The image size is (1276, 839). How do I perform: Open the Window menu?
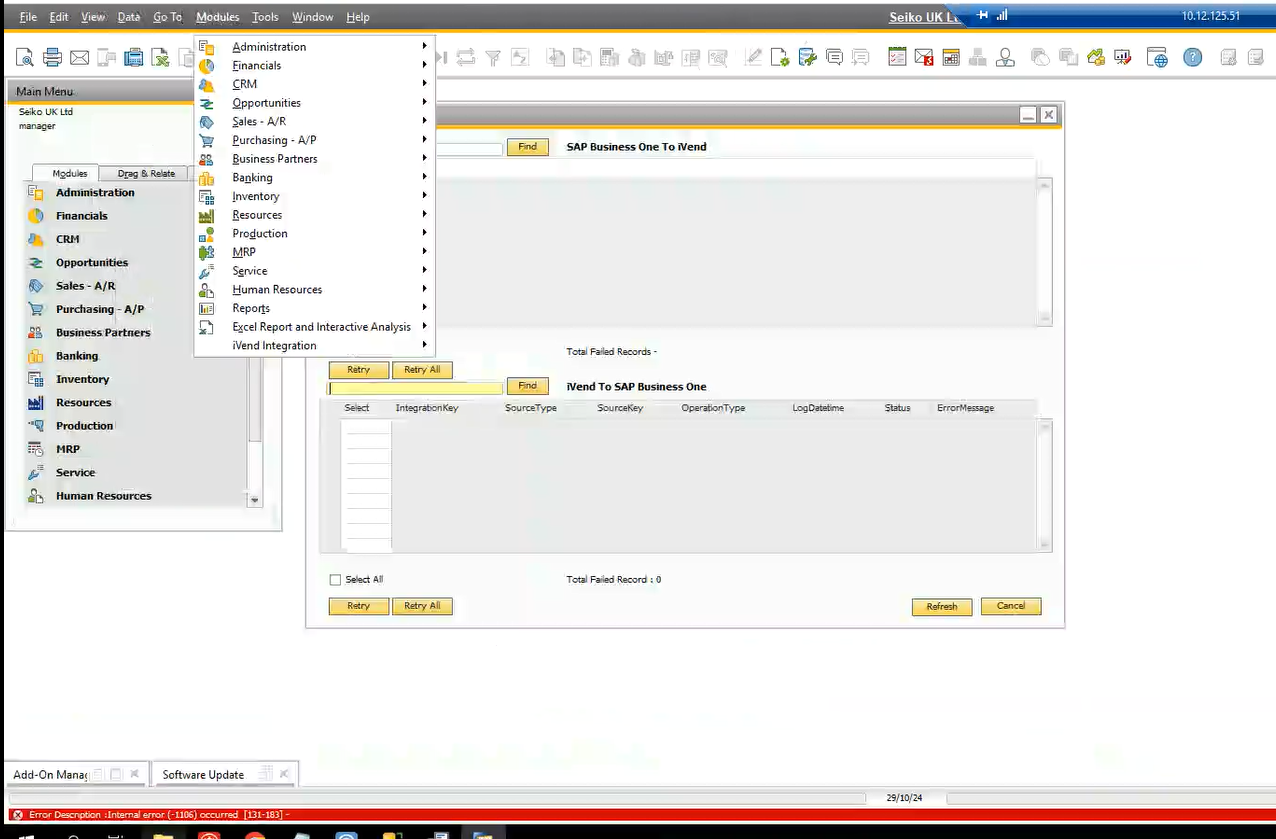click(x=313, y=17)
